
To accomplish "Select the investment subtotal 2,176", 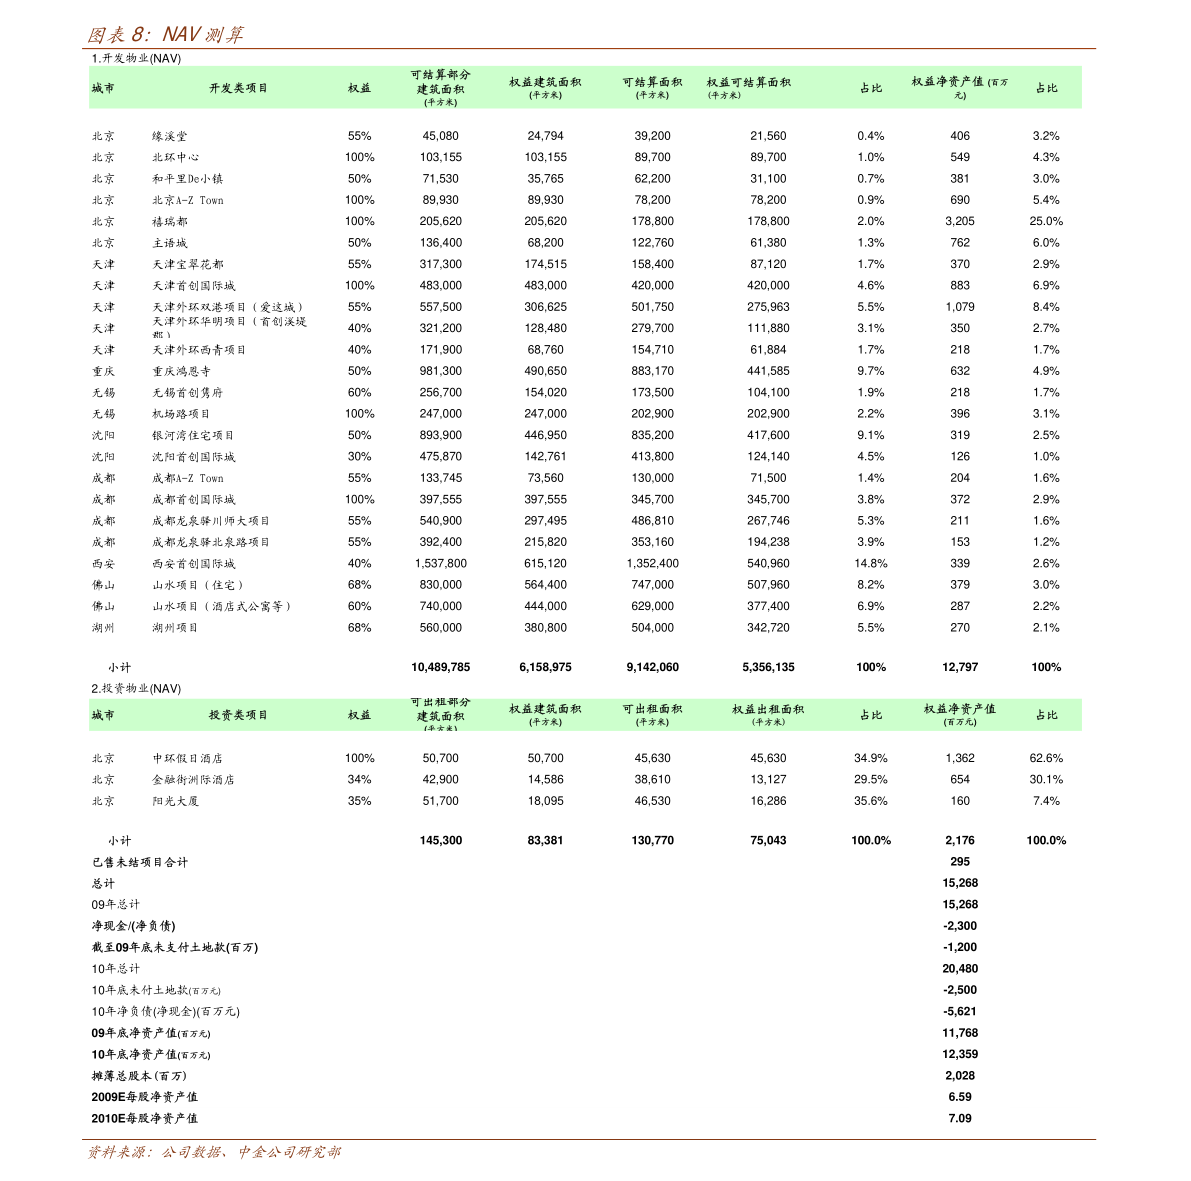I will pyautogui.click(x=959, y=840).
